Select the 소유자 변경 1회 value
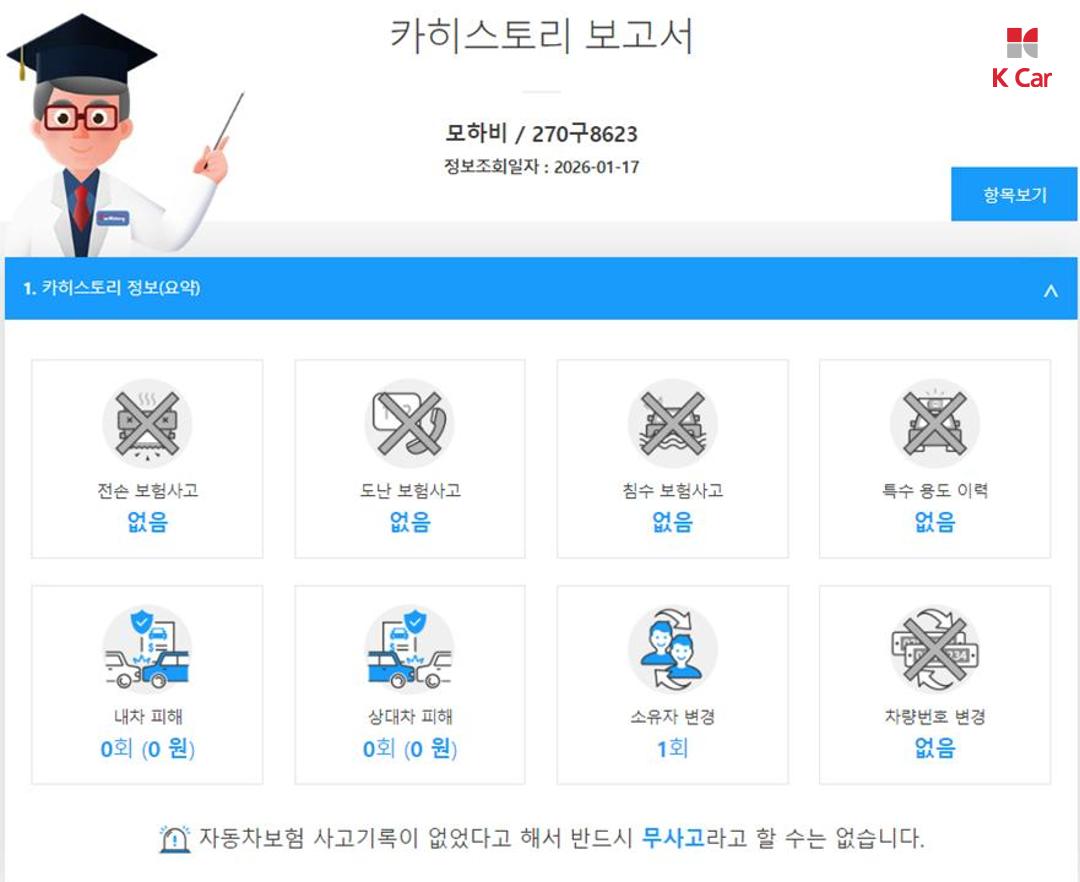 [x=672, y=748]
